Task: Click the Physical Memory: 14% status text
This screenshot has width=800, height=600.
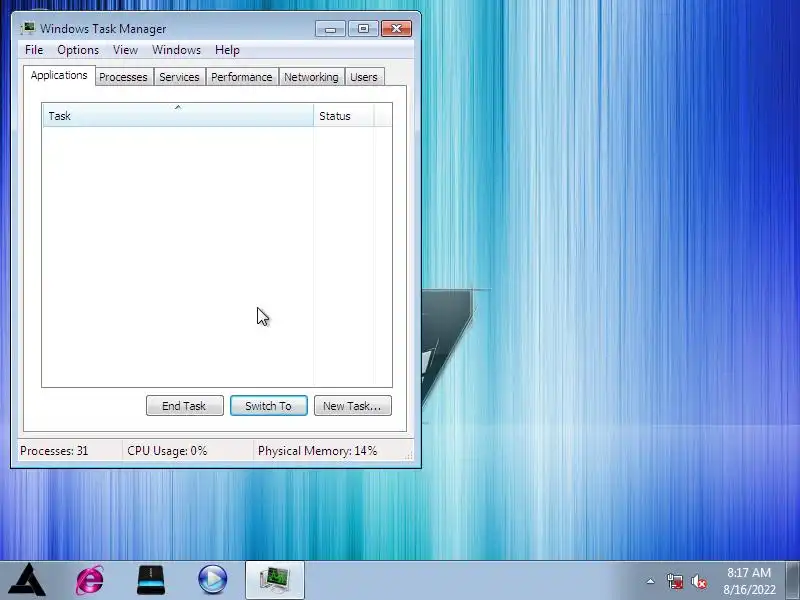Action: [x=317, y=451]
